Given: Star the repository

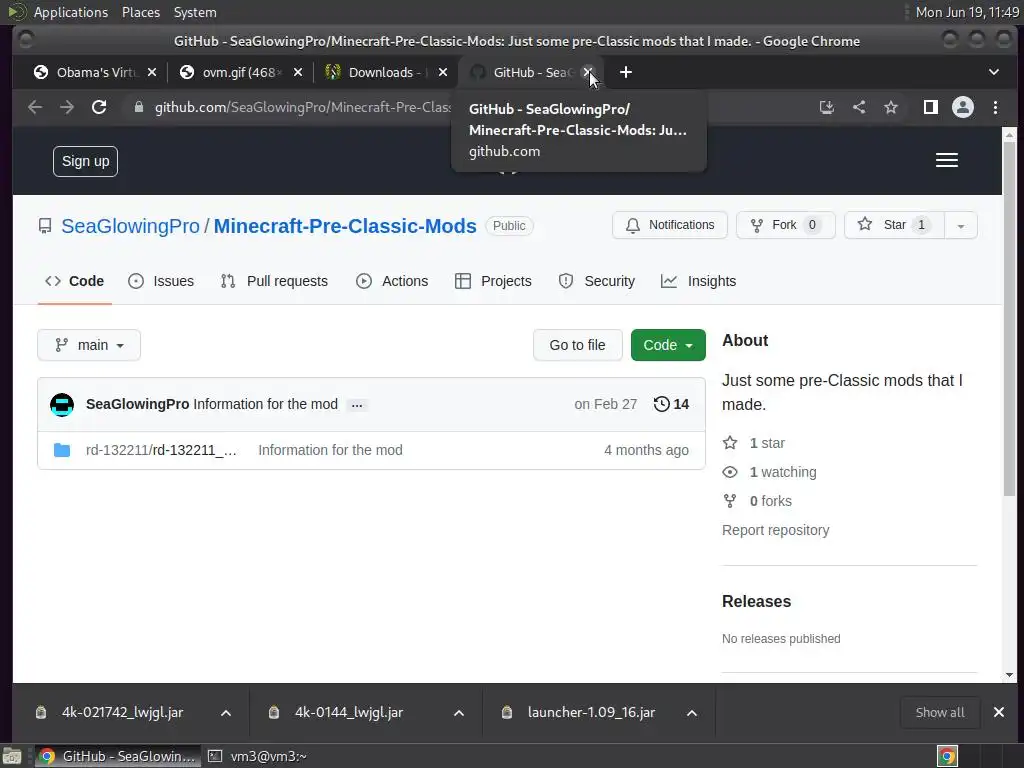Looking at the screenshot, I should [x=894, y=225].
